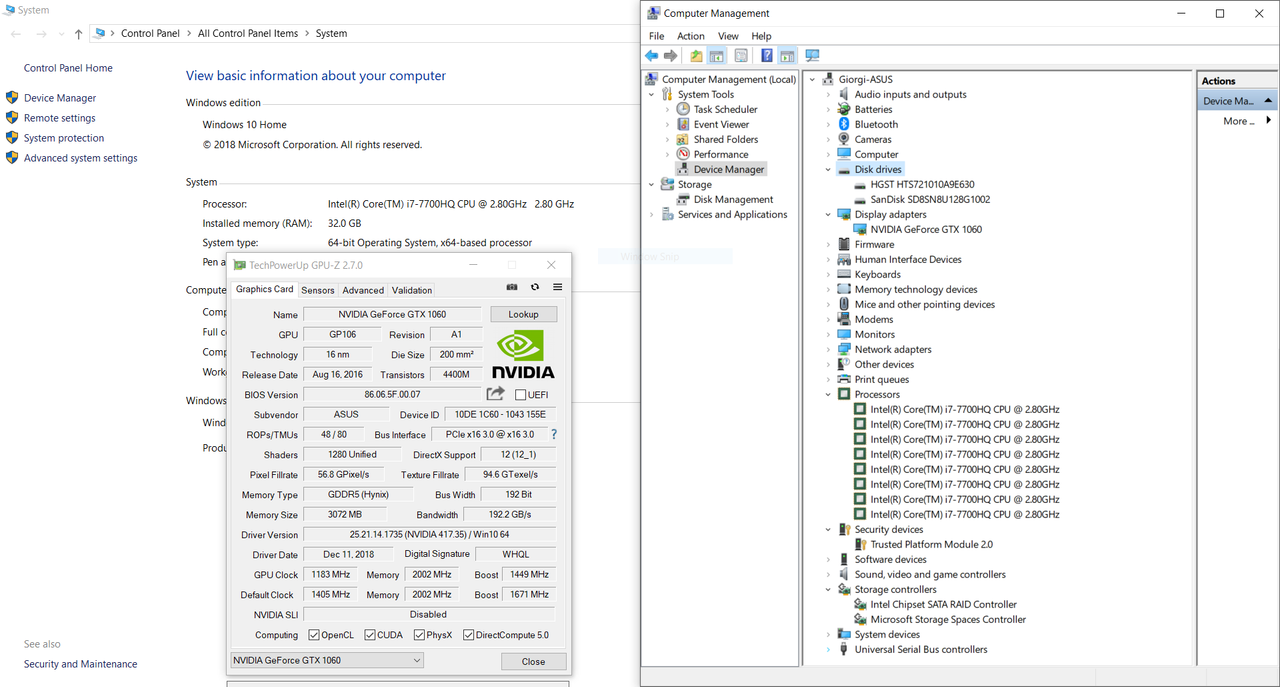Select the Device Manager header in Actions pane
The image size is (1280, 687).
click(x=1238, y=101)
